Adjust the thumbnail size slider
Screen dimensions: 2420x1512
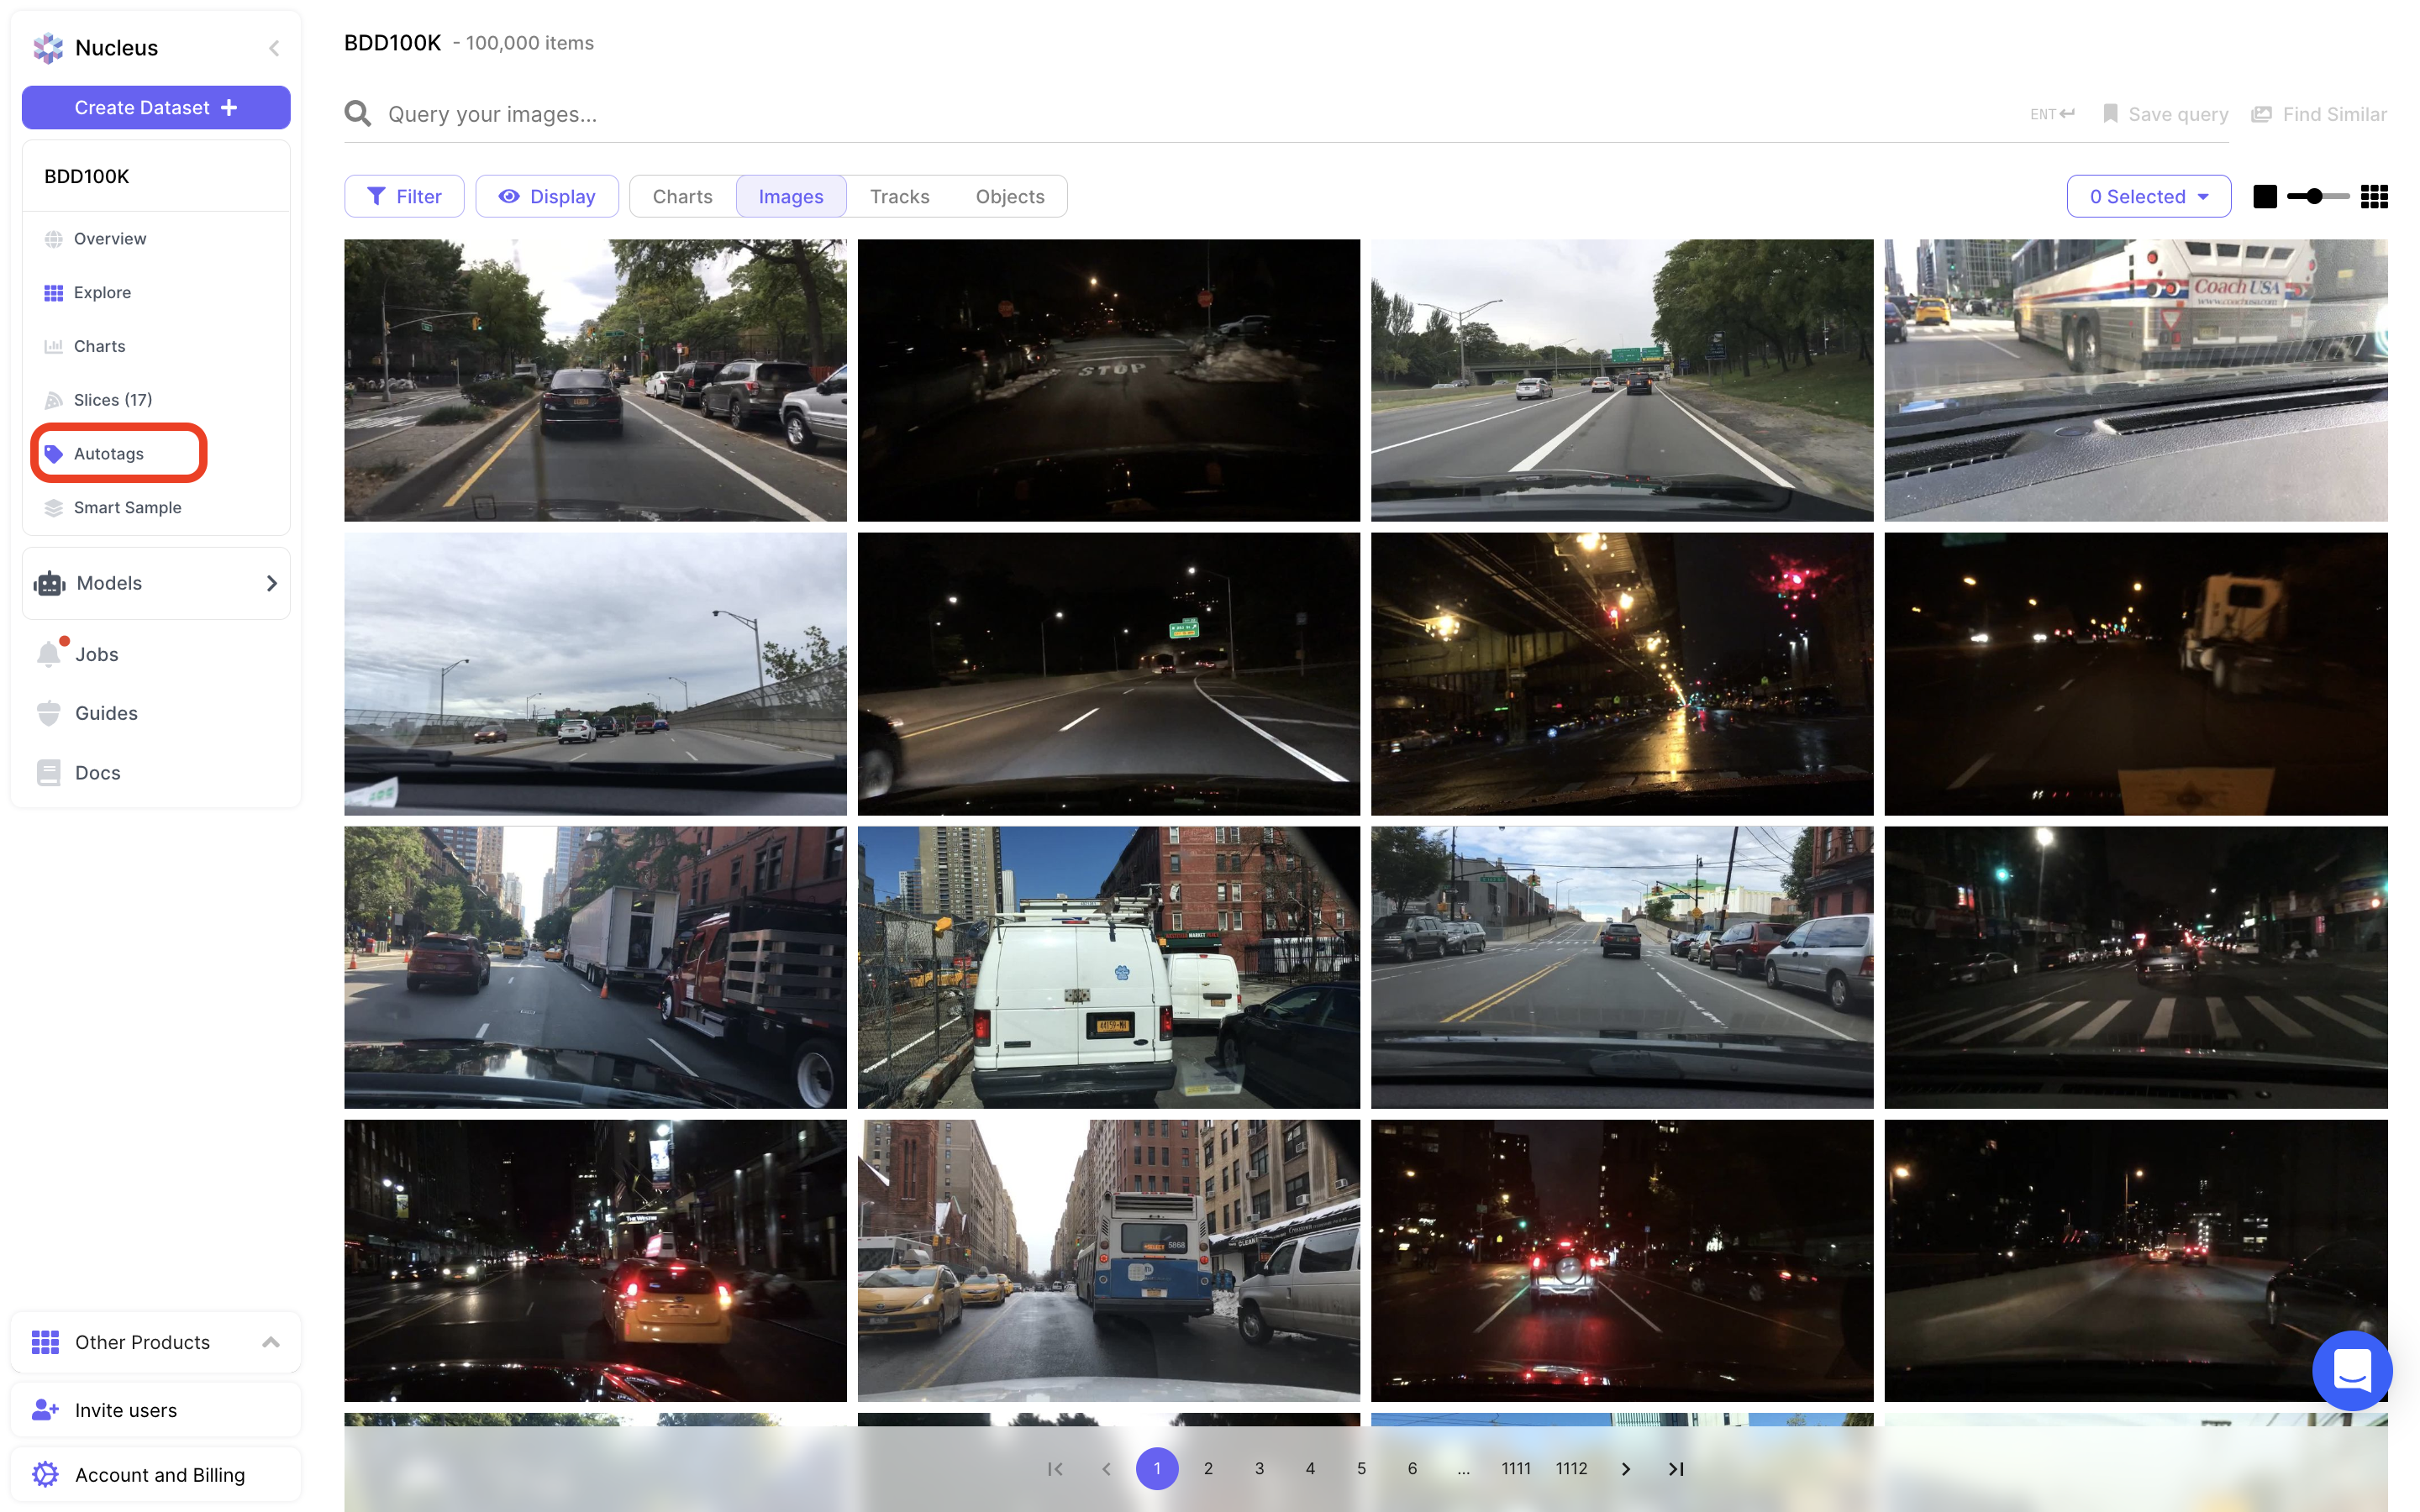[x=2314, y=197]
